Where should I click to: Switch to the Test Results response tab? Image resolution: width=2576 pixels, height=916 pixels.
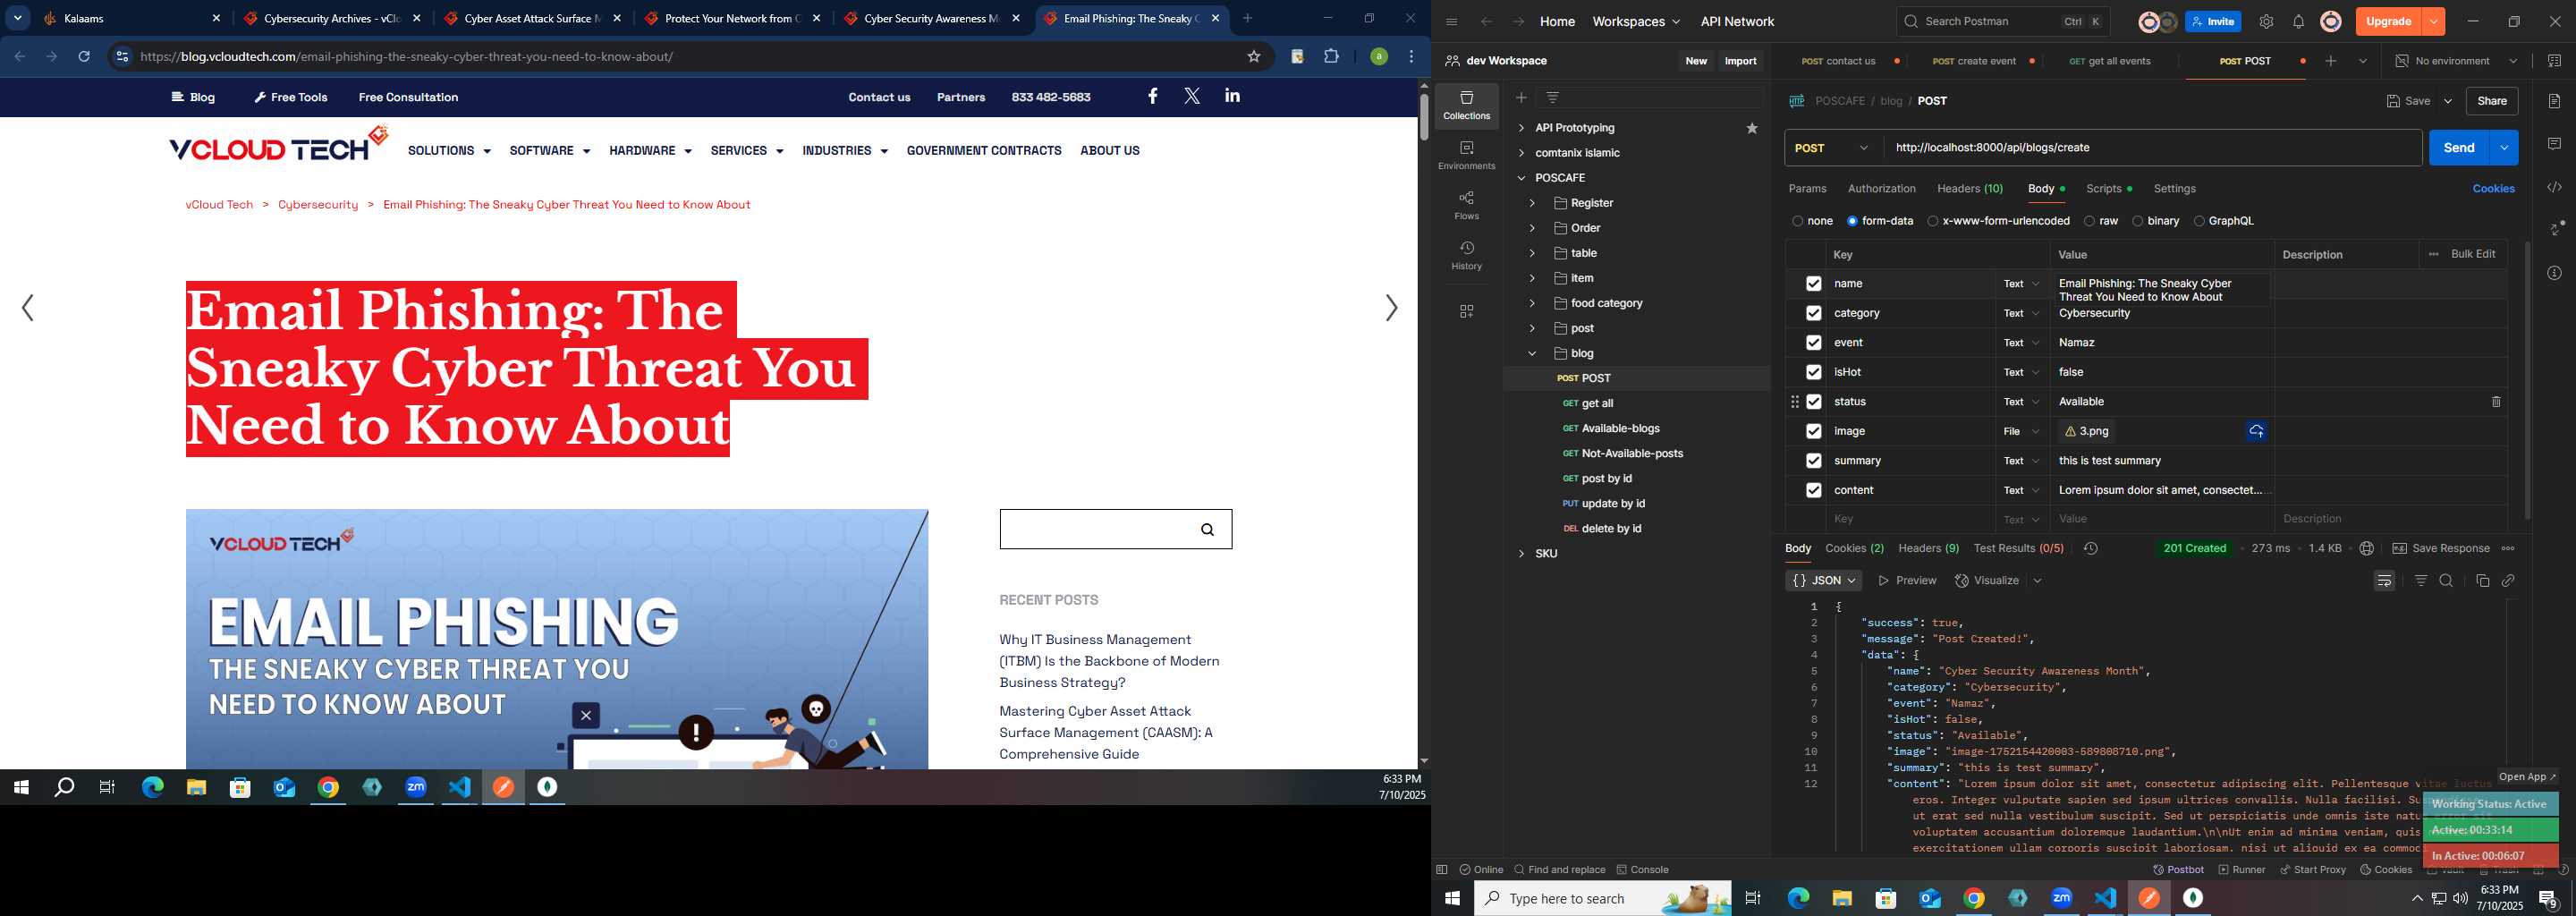tap(2016, 548)
